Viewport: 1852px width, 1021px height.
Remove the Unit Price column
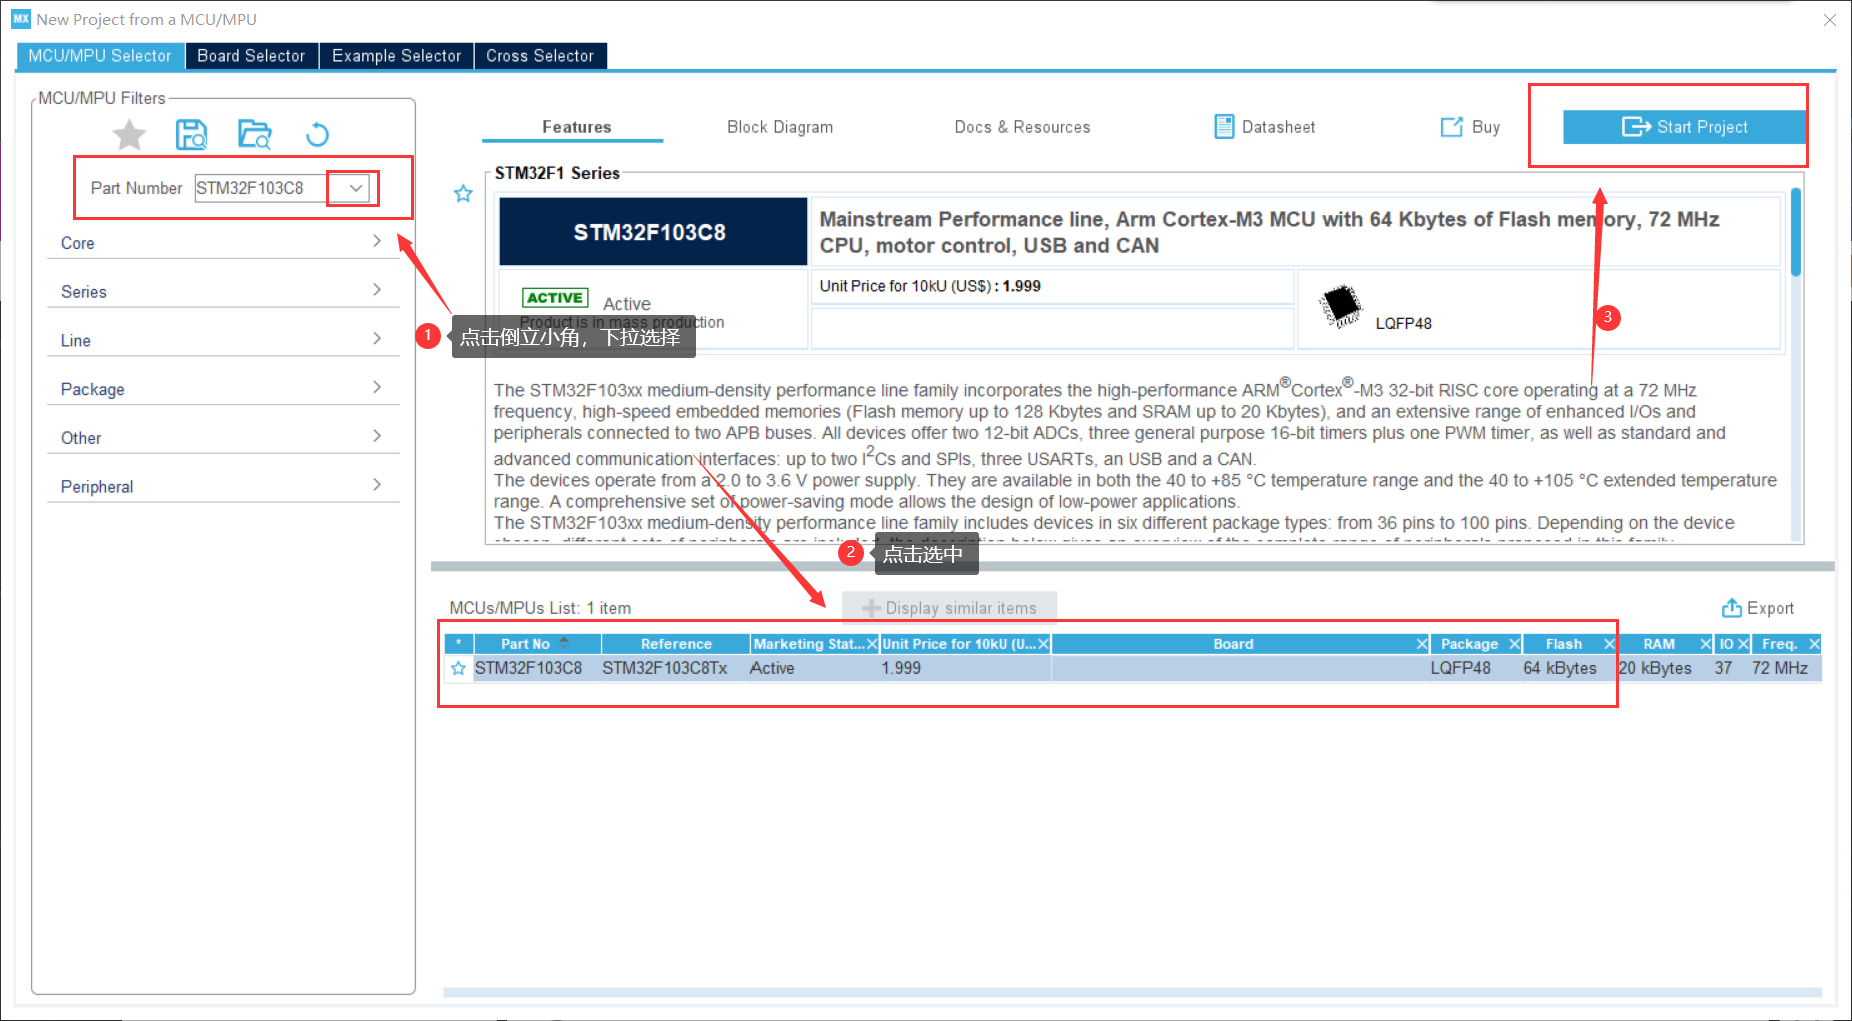(x=1043, y=644)
